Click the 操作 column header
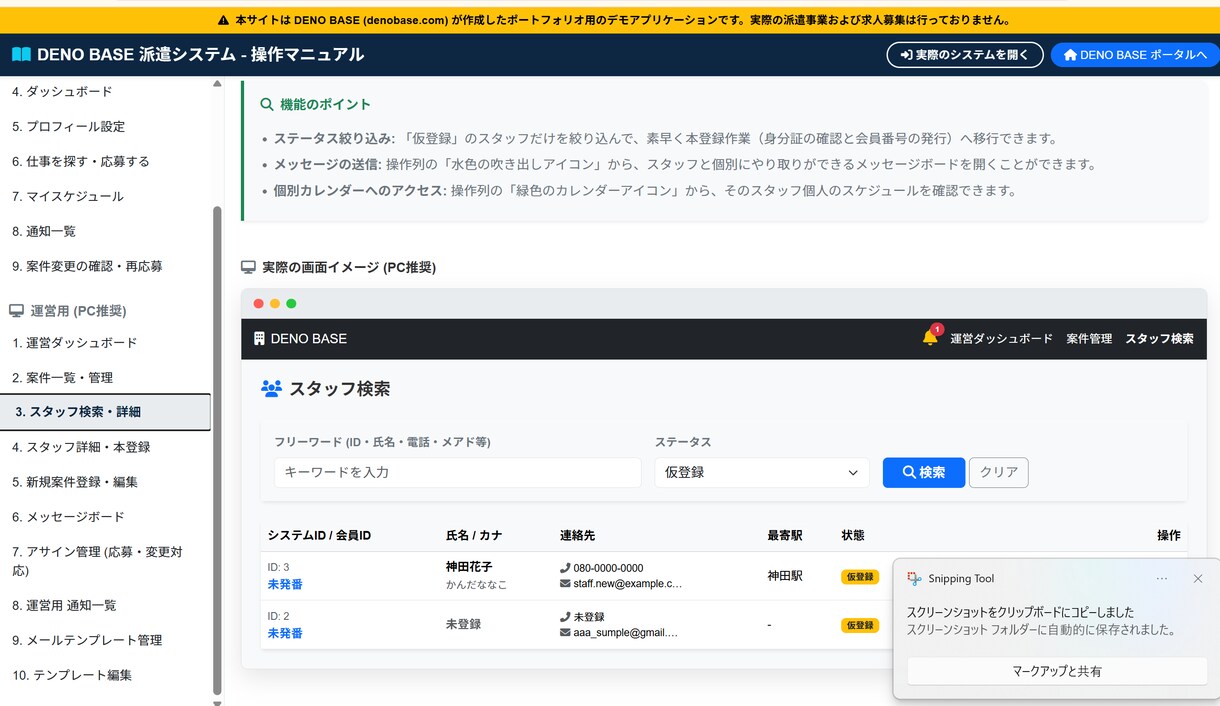This screenshot has height=706, width=1220. click(x=1169, y=536)
